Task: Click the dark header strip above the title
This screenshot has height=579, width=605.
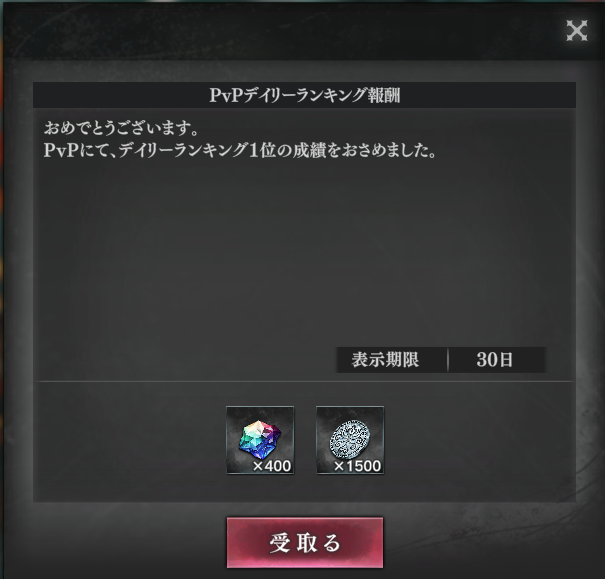Action: point(286,31)
